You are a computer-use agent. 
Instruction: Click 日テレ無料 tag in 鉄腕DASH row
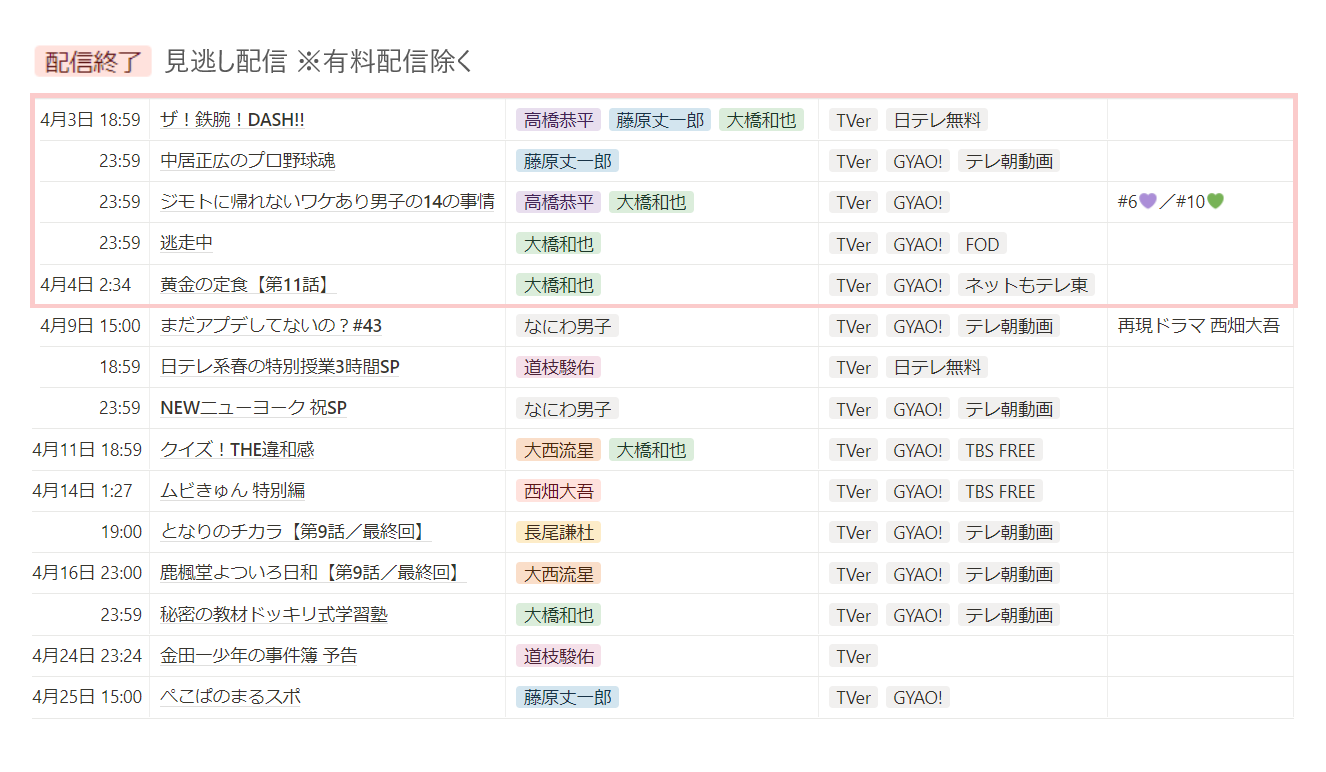click(937, 120)
